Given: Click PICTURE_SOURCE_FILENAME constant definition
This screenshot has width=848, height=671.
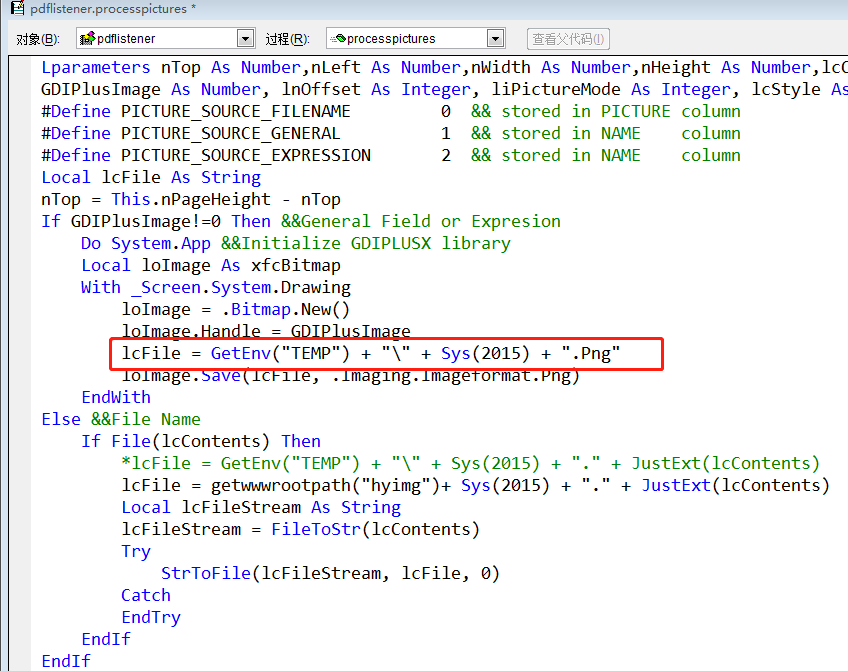Looking at the screenshot, I should 236,111.
